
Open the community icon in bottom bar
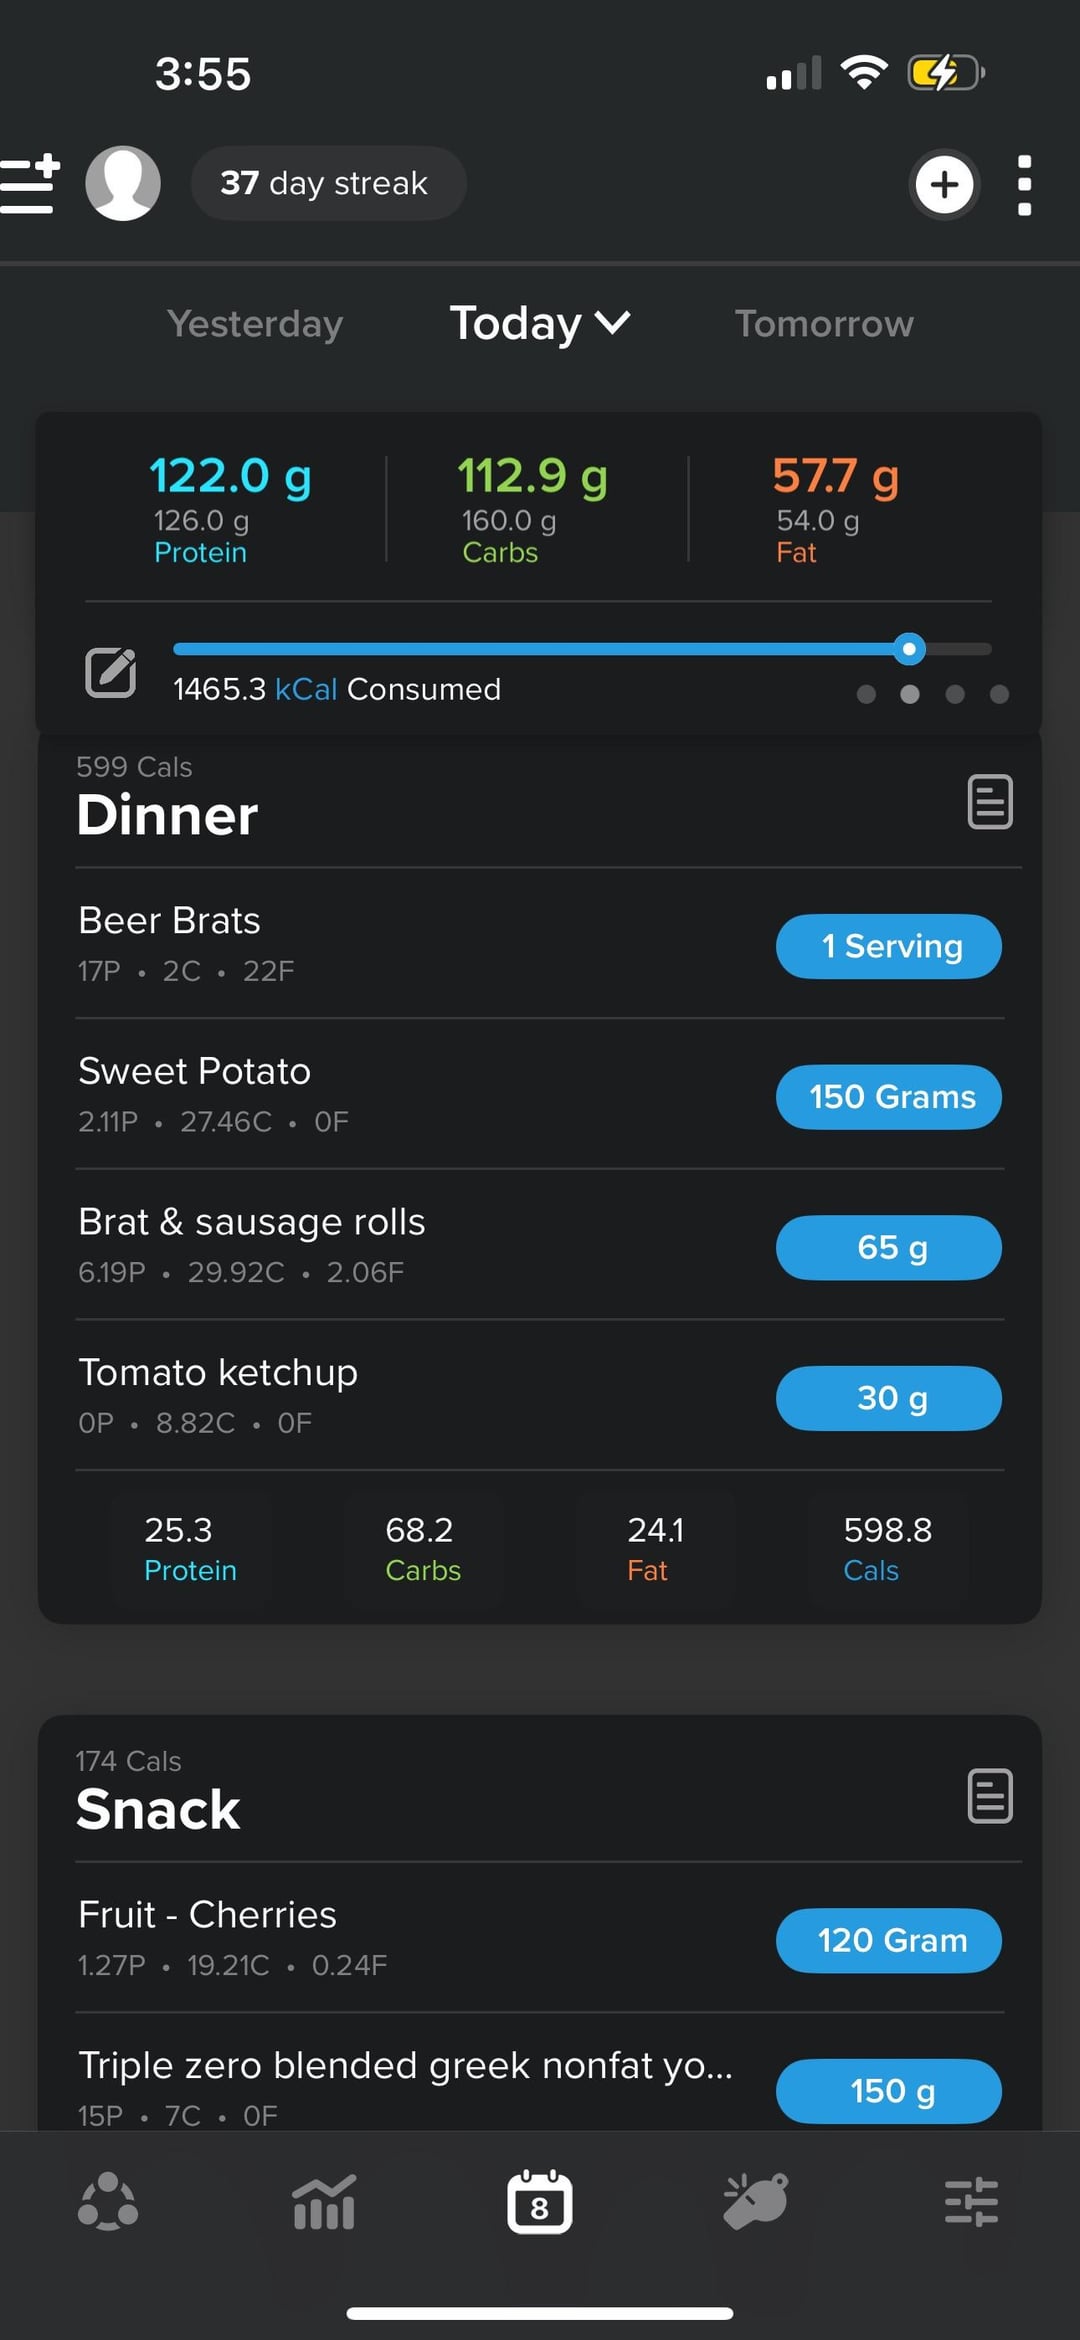[x=108, y=2202]
